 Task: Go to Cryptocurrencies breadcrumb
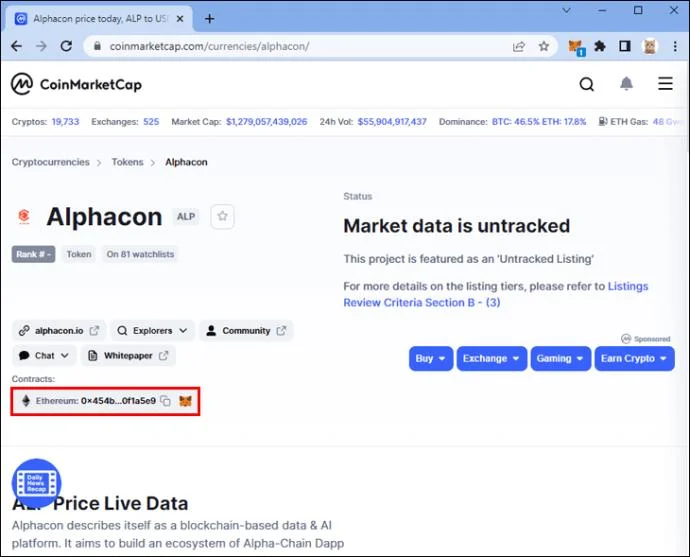(x=51, y=162)
